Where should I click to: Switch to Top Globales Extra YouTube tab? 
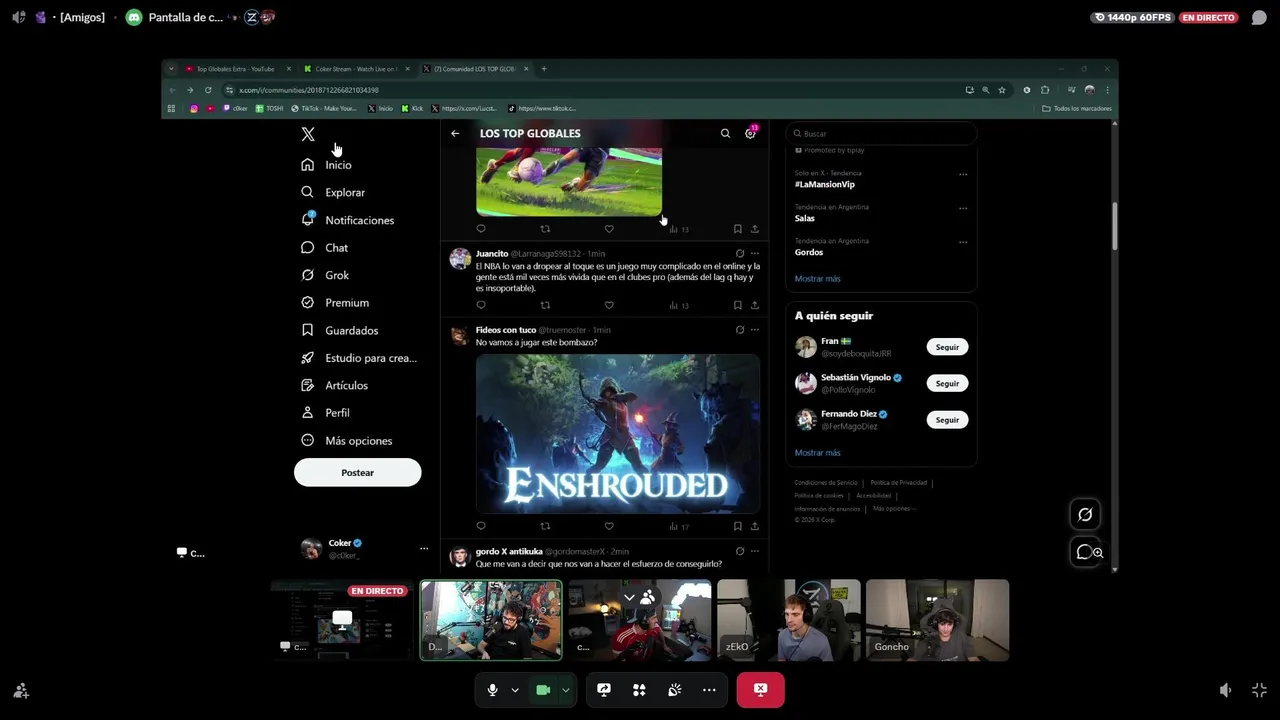tap(236, 69)
